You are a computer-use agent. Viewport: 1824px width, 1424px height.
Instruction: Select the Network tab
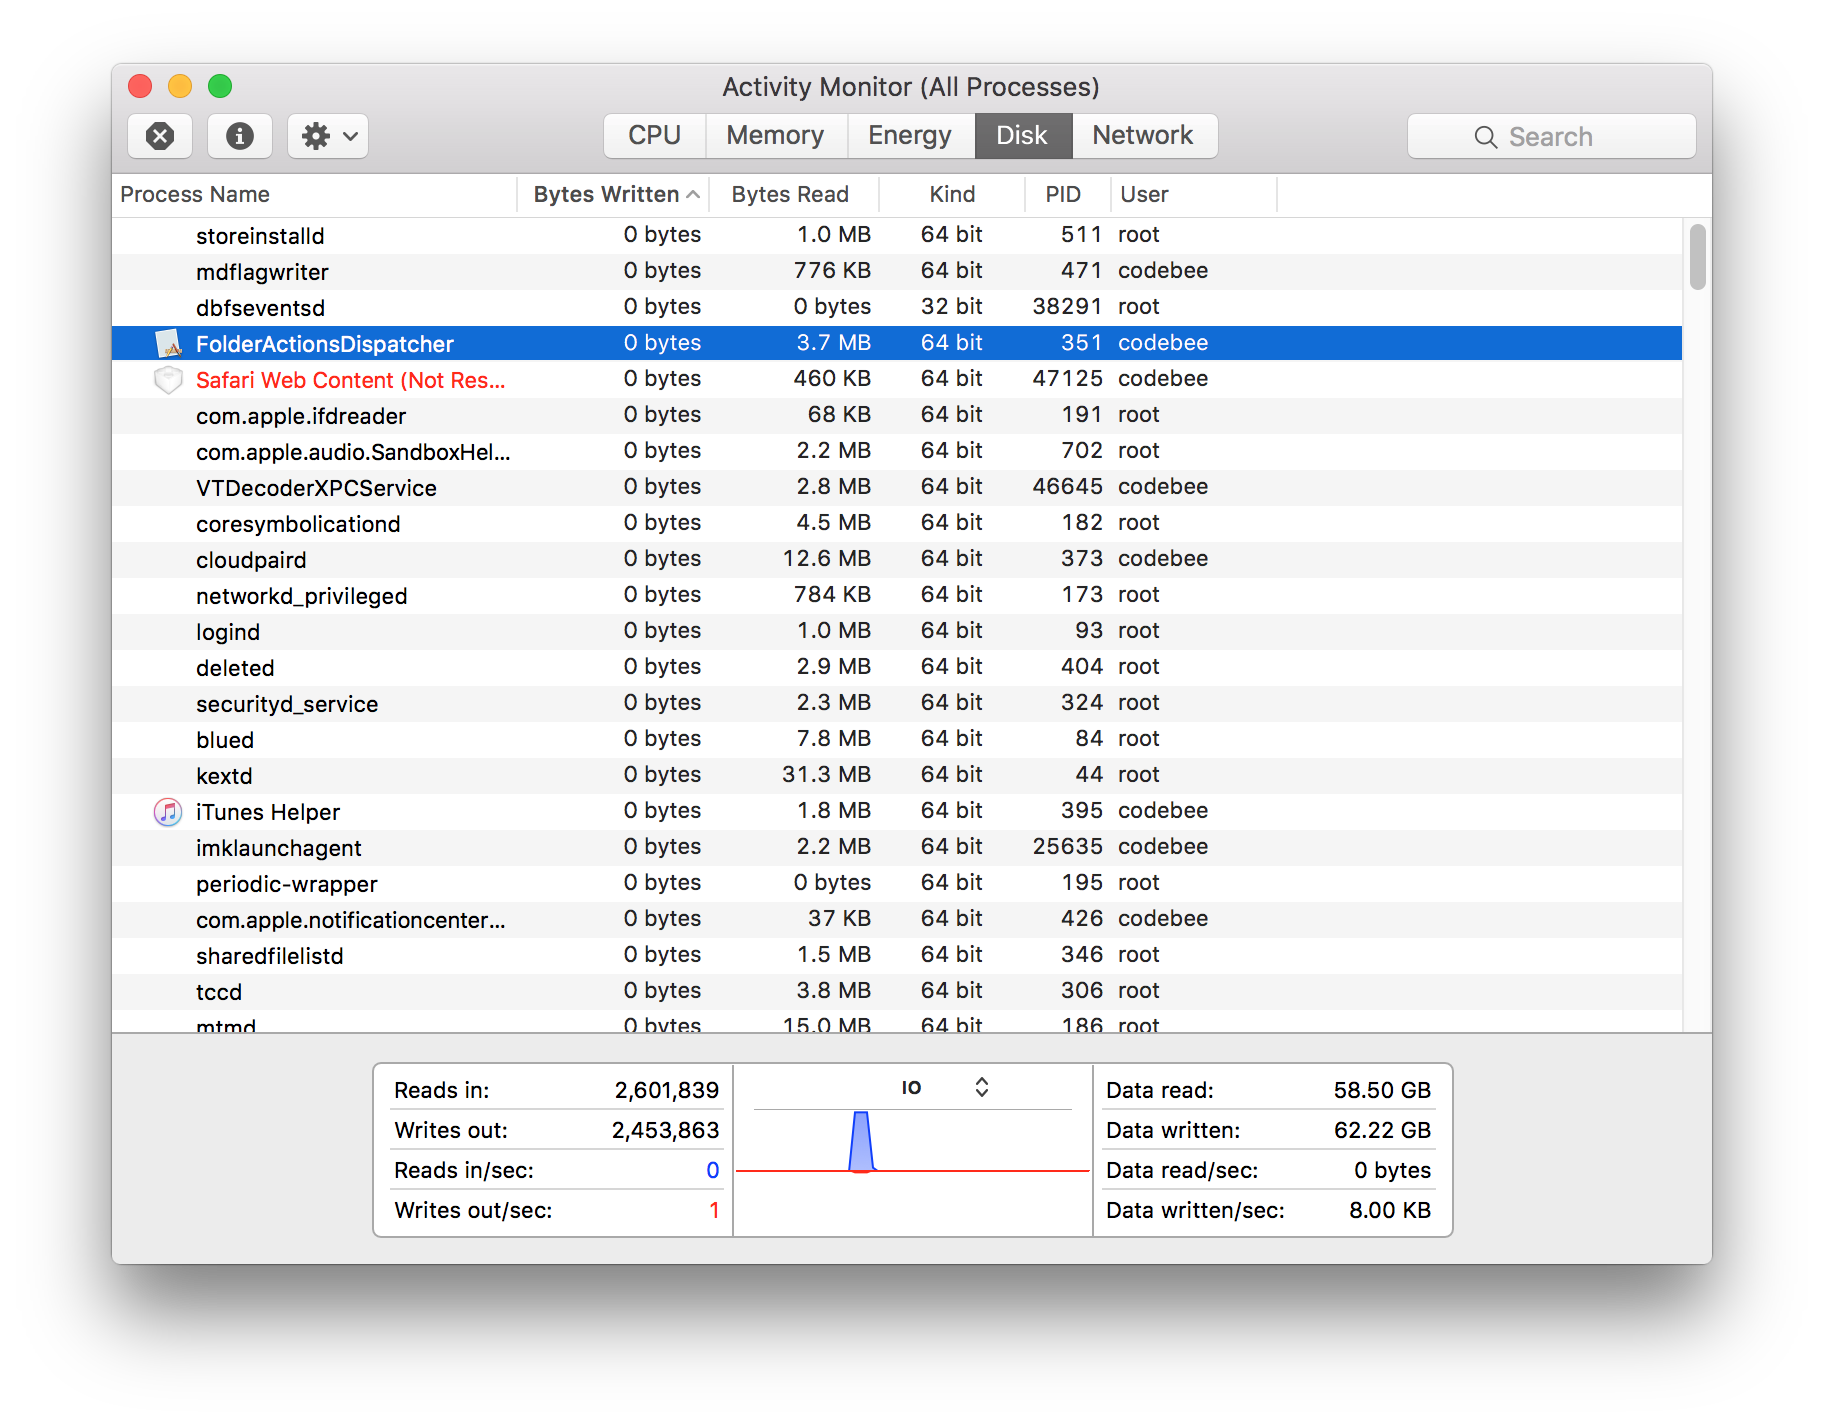tap(1142, 136)
